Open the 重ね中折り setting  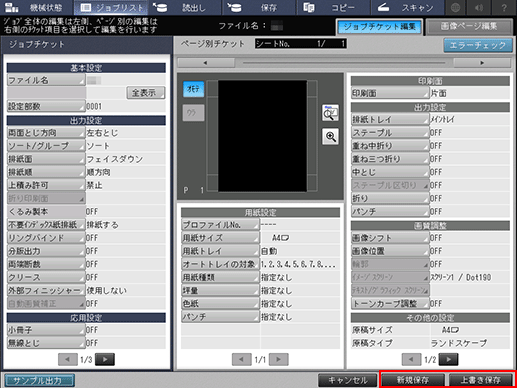click(x=390, y=146)
